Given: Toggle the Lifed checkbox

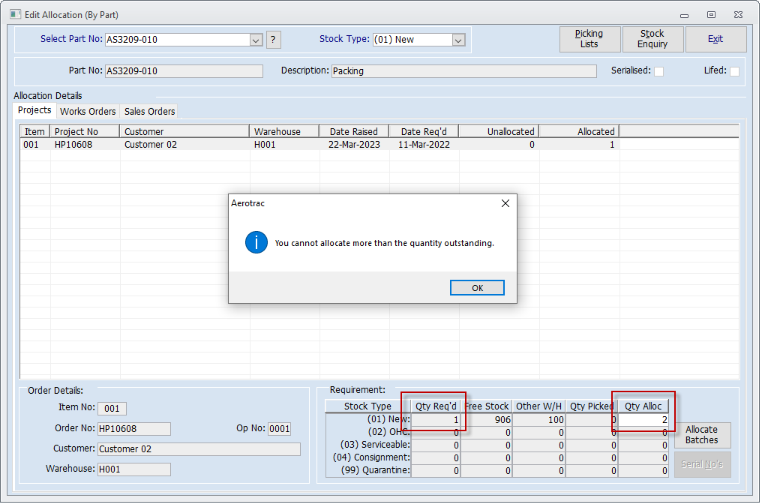Looking at the screenshot, I should (735, 71).
